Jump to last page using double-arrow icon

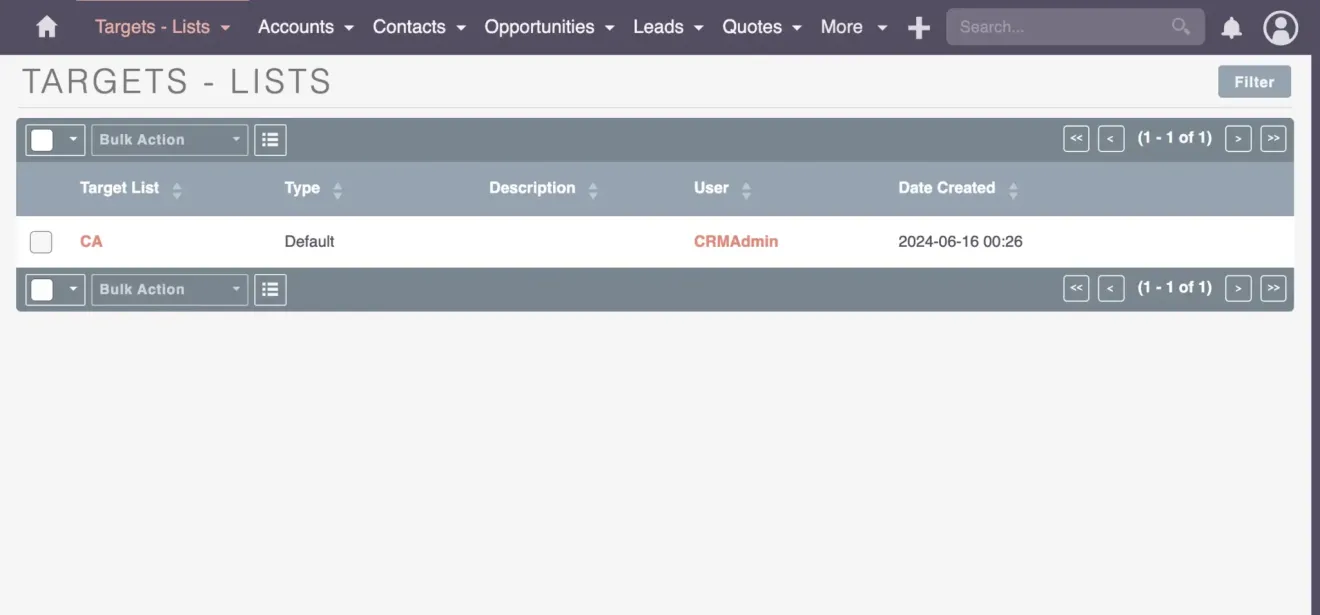point(1273,138)
